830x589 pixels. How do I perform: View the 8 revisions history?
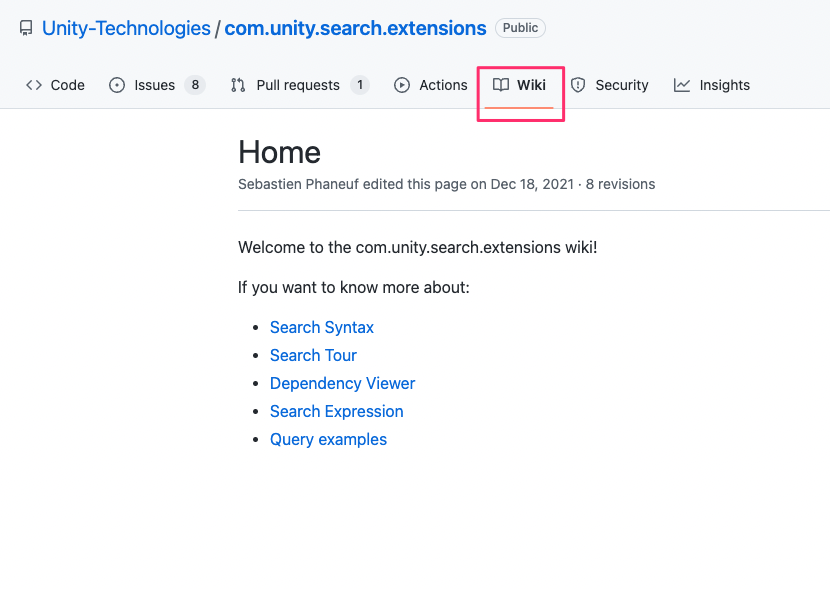620,184
